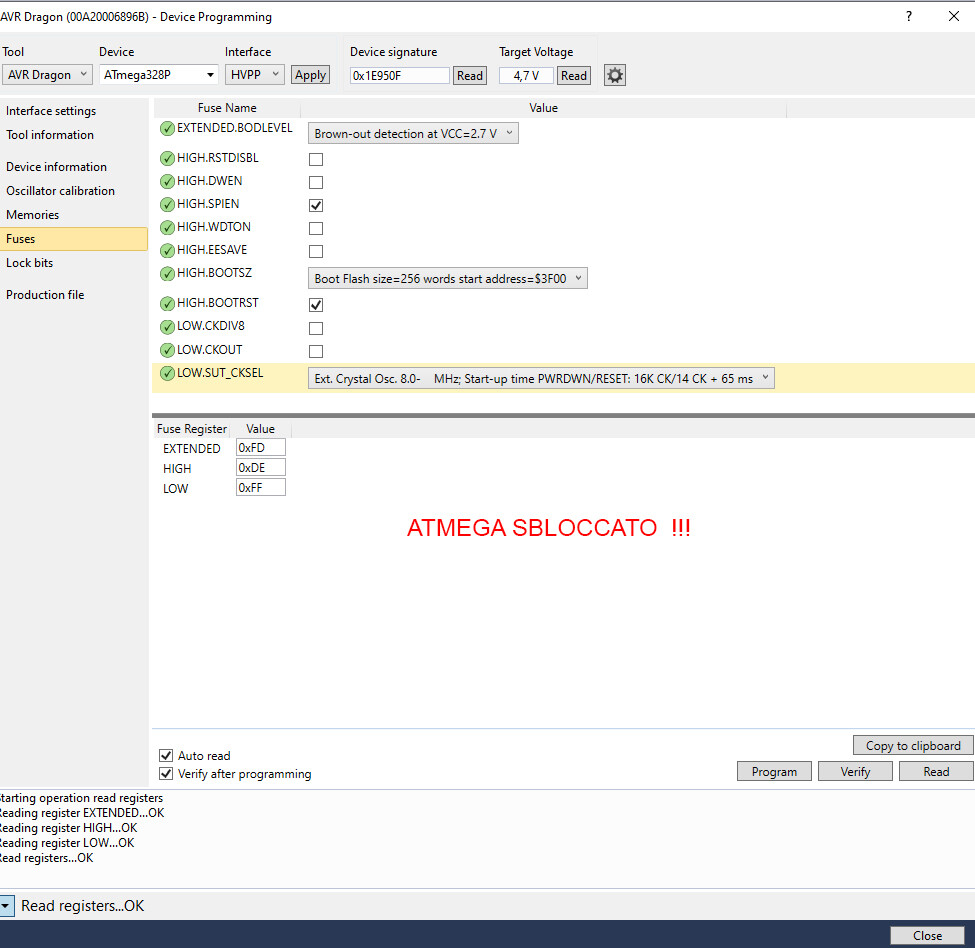Disable the Auto read checkbox
The height and width of the screenshot is (948, 975).
[x=166, y=755]
